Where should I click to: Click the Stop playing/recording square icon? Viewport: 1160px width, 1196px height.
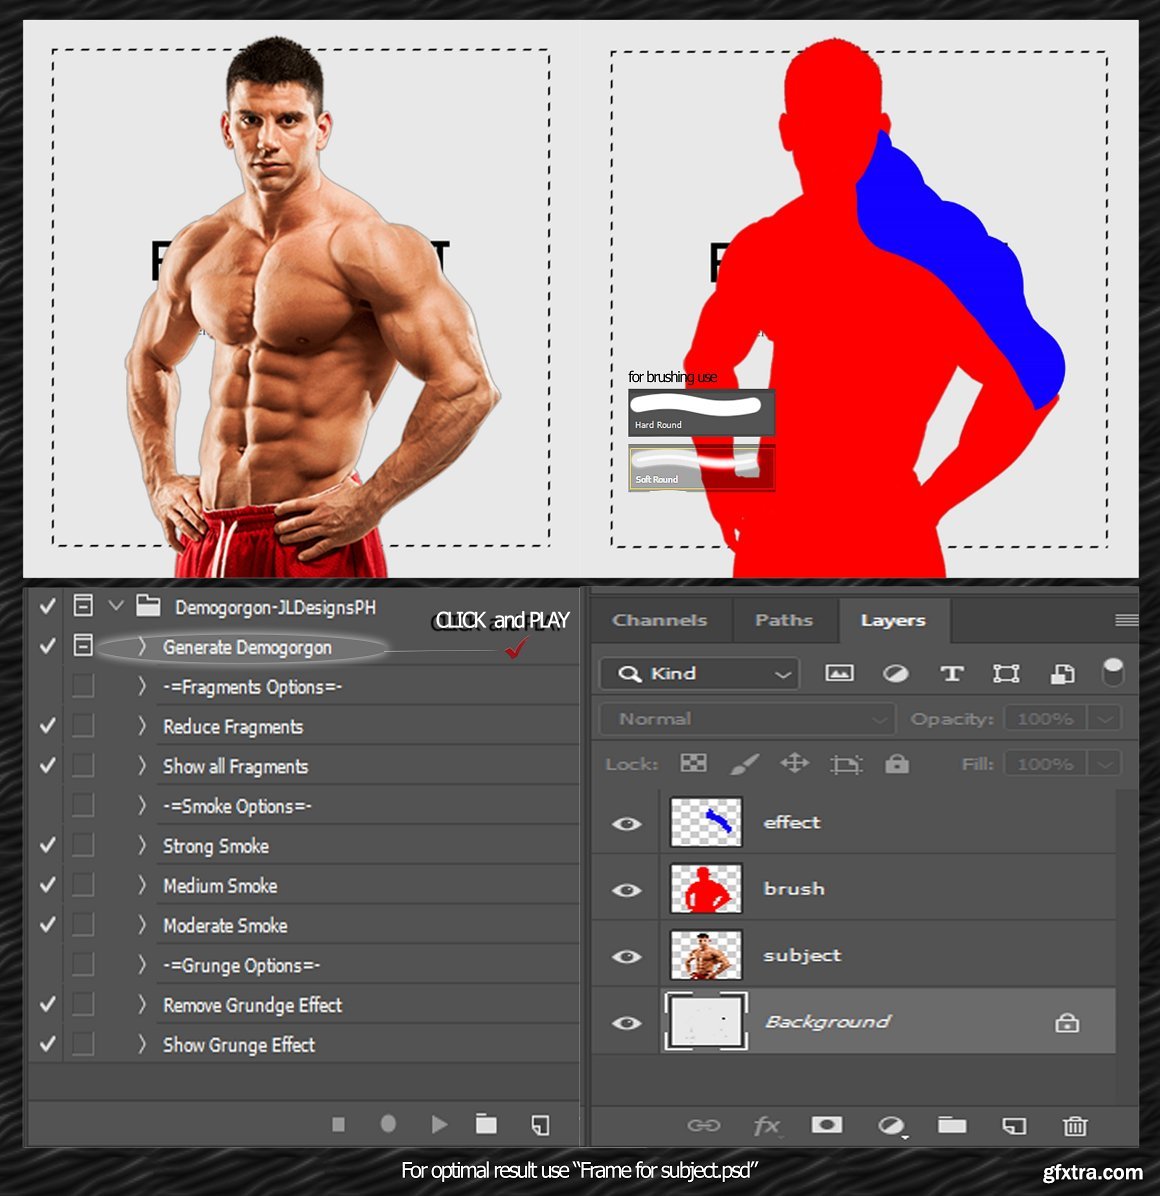pyautogui.click(x=339, y=1125)
